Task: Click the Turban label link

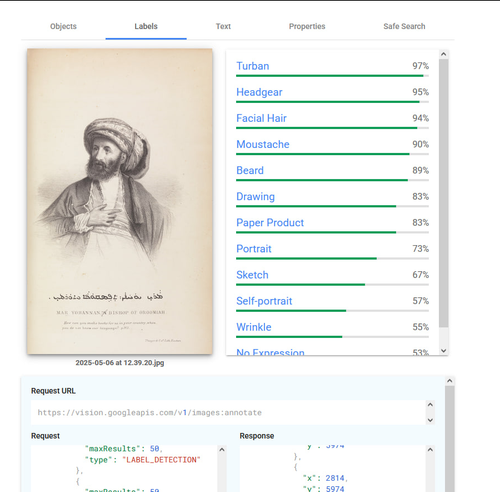Action: (253, 66)
